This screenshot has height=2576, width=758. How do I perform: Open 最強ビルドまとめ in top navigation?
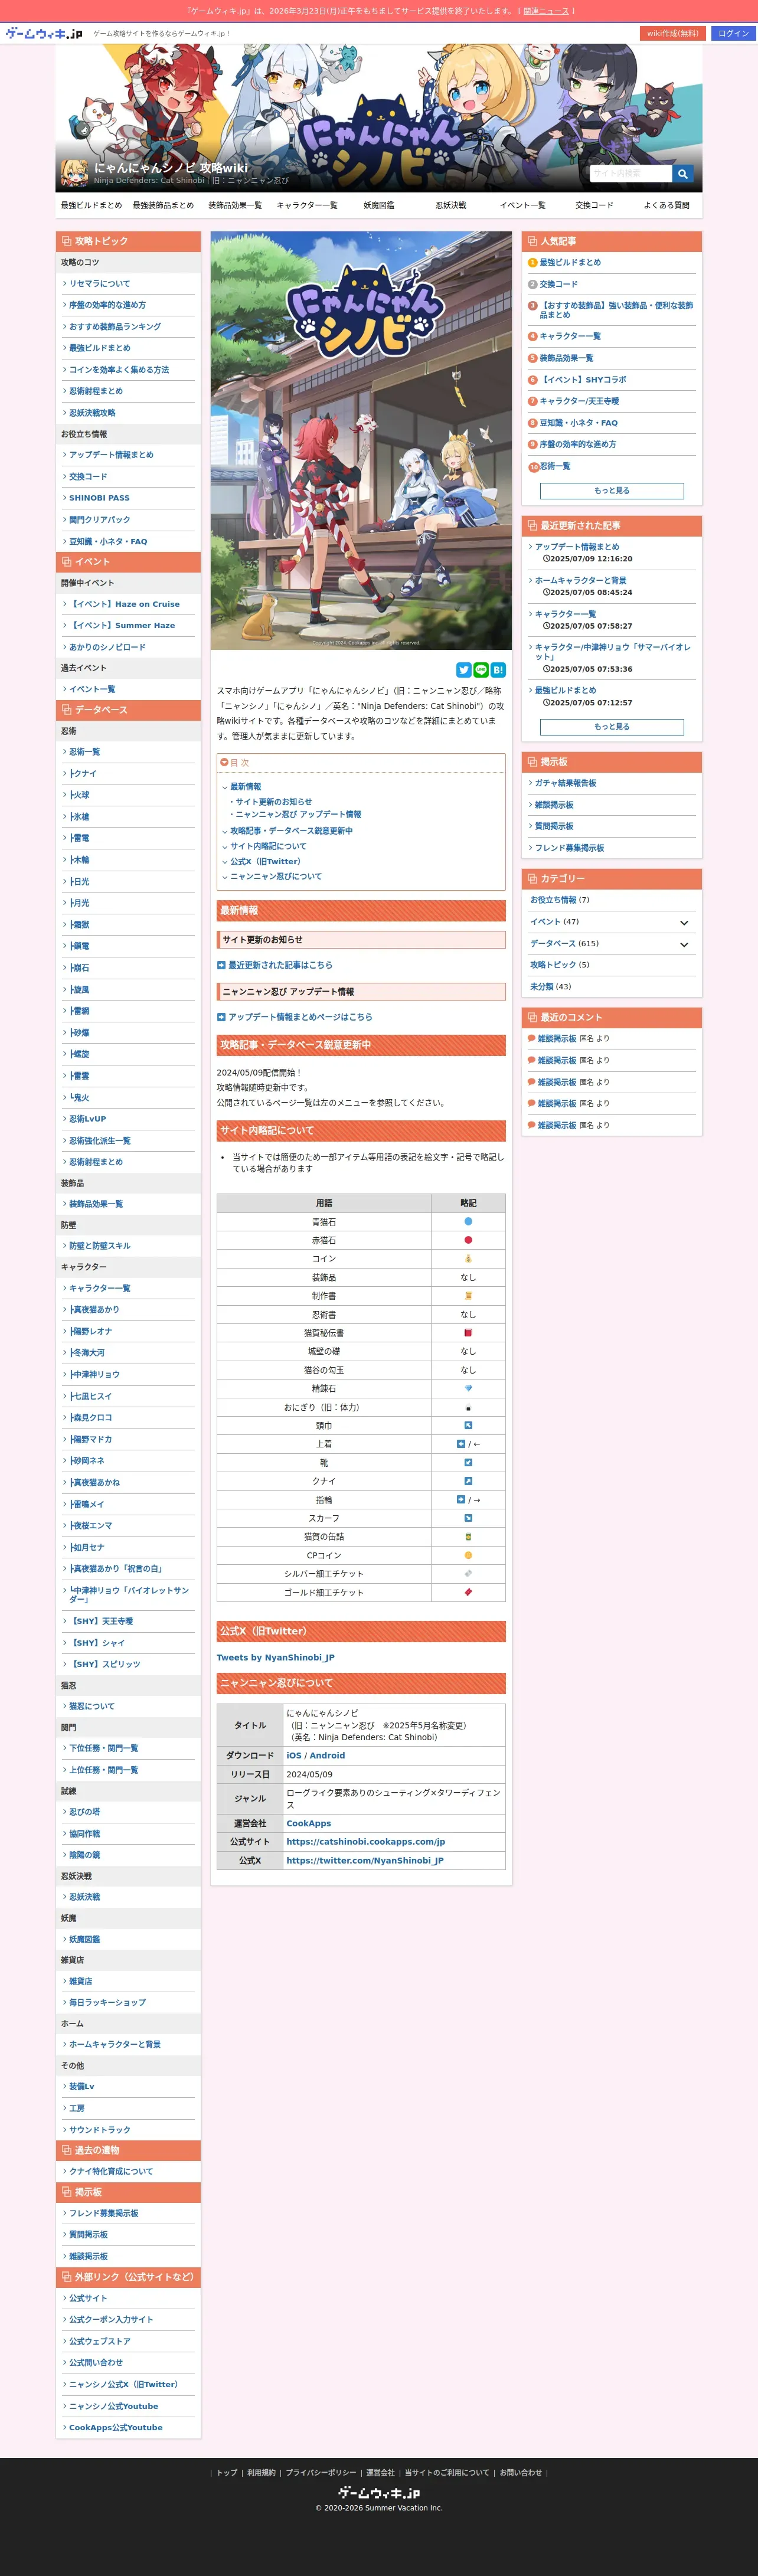[x=91, y=205]
